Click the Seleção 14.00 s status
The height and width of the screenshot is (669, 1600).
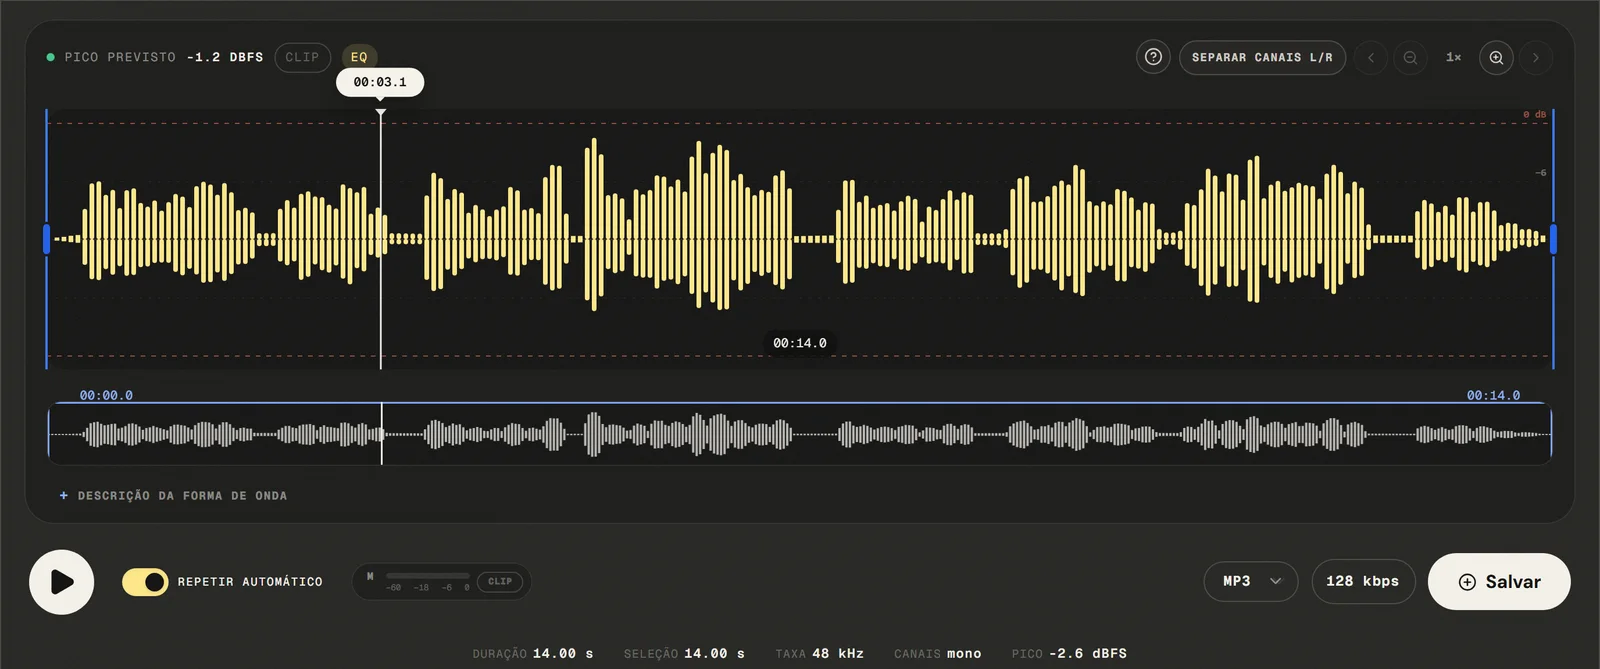(x=684, y=654)
